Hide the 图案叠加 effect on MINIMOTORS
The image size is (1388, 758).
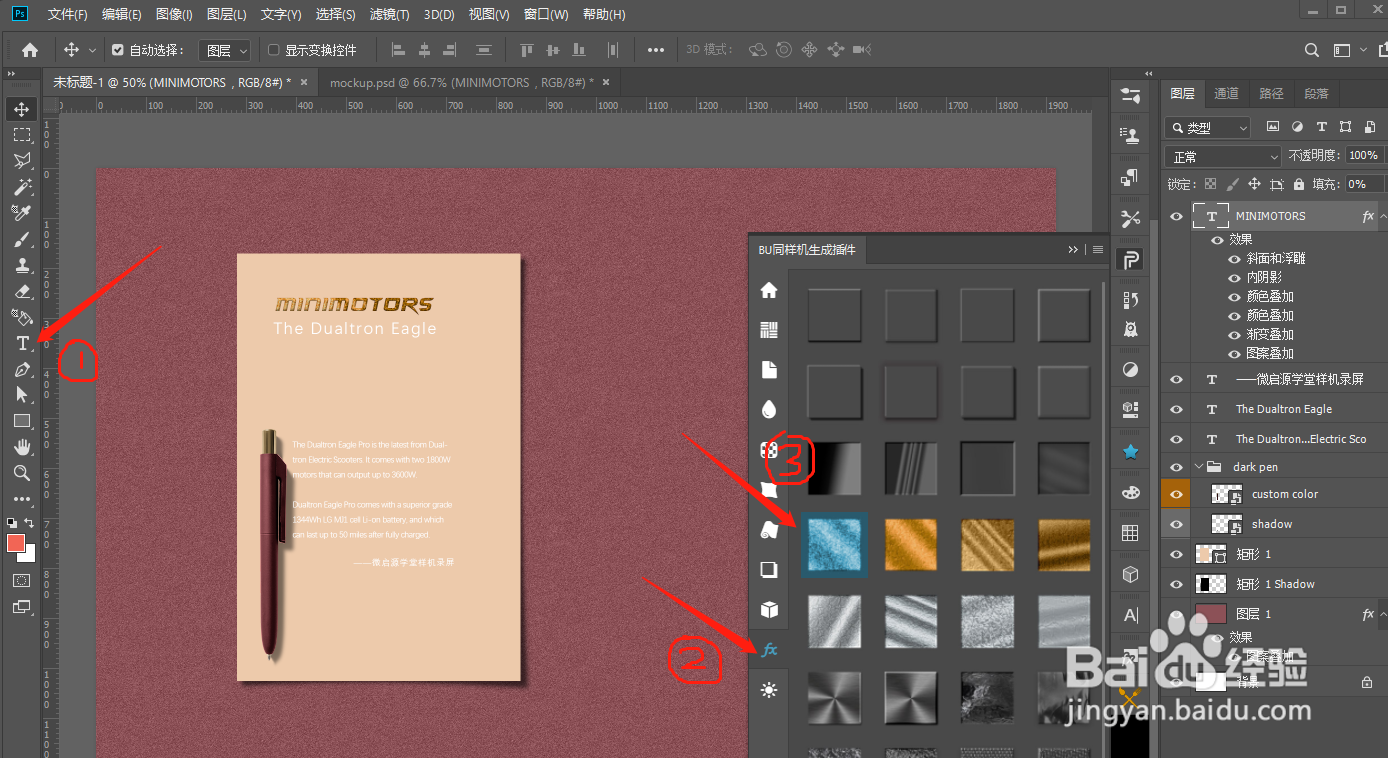pyautogui.click(x=1234, y=353)
